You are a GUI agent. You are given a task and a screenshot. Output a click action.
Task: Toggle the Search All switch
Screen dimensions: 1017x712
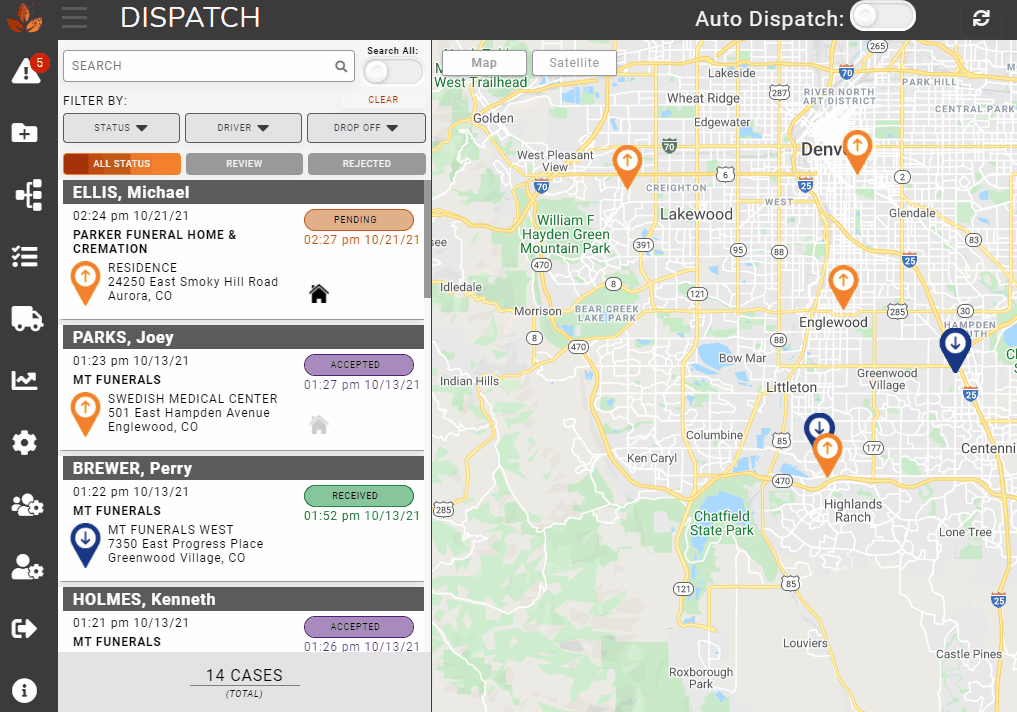[x=391, y=72]
